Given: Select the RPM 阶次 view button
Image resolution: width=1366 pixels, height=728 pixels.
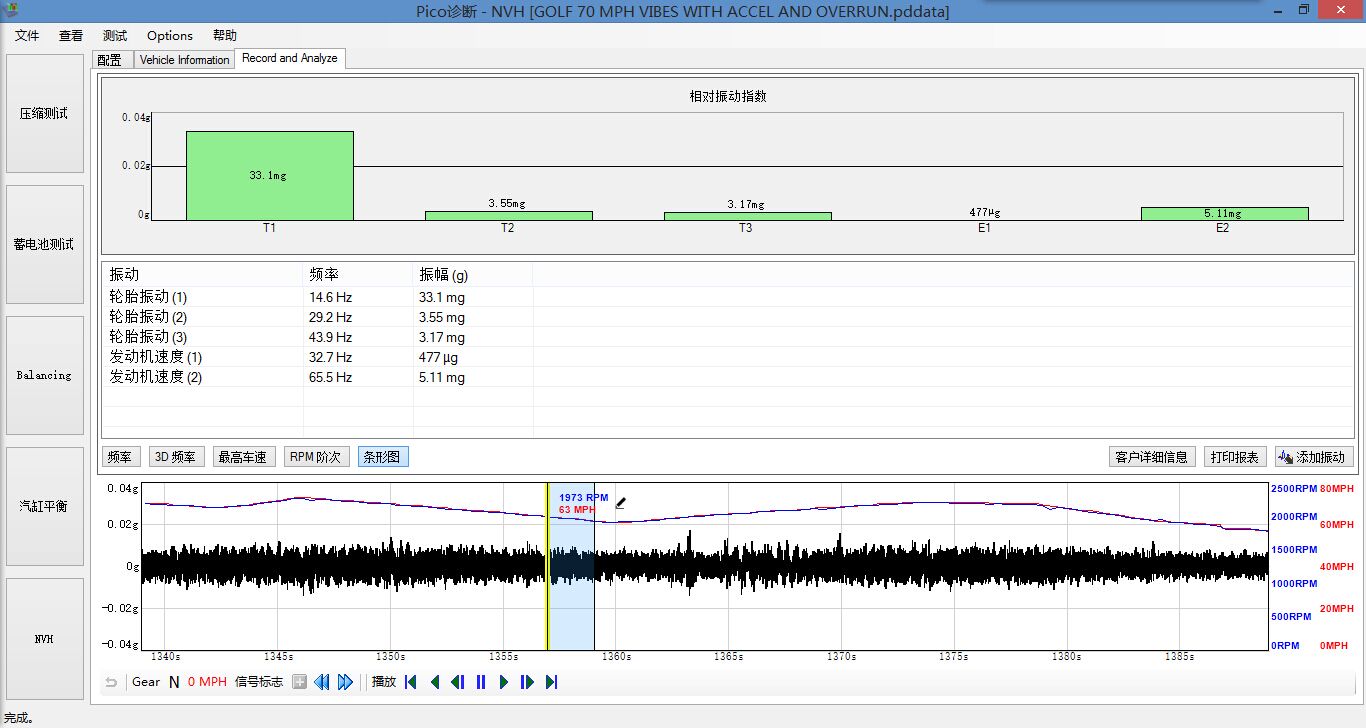Looking at the screenshot, I should [x=315, y=457].
